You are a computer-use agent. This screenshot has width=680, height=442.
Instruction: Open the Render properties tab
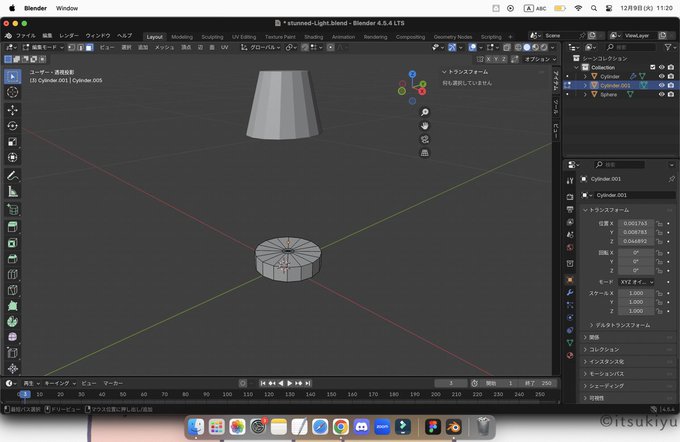pos(570,196)
